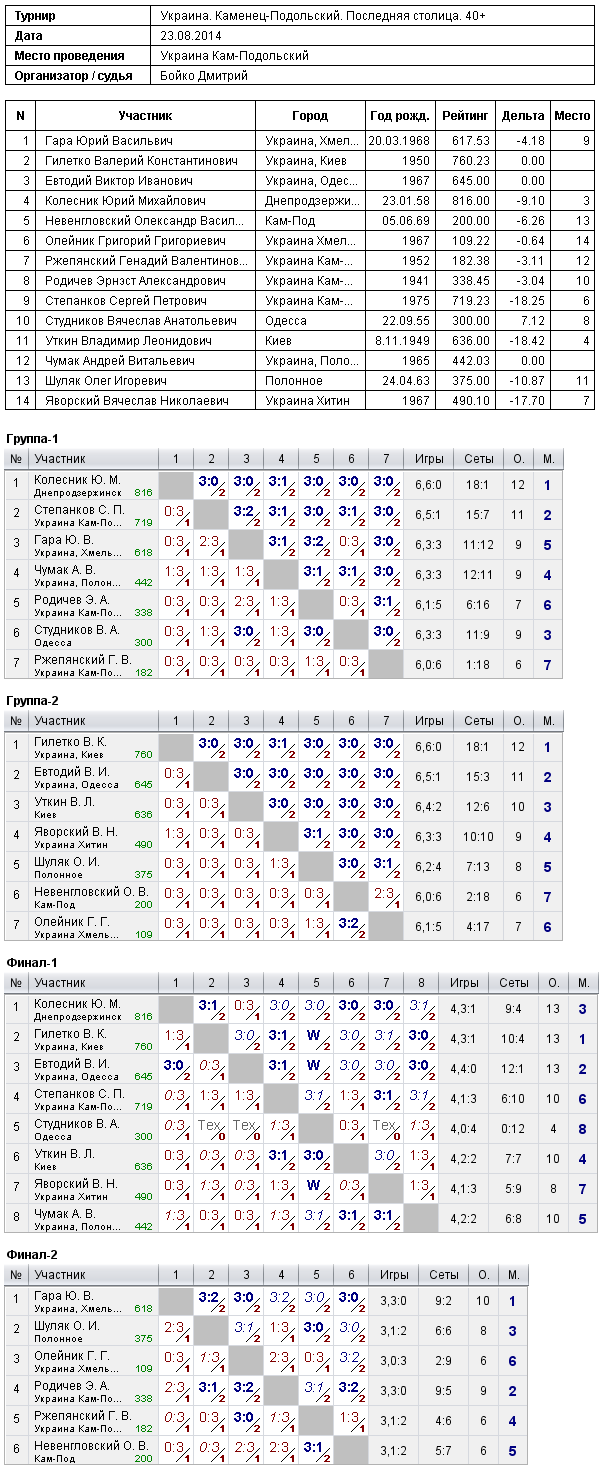Image resolution: width=608 pixels, height=1478 pixels.
Task: Click rating value 816.00 in participants list
Action: [471, 201]
